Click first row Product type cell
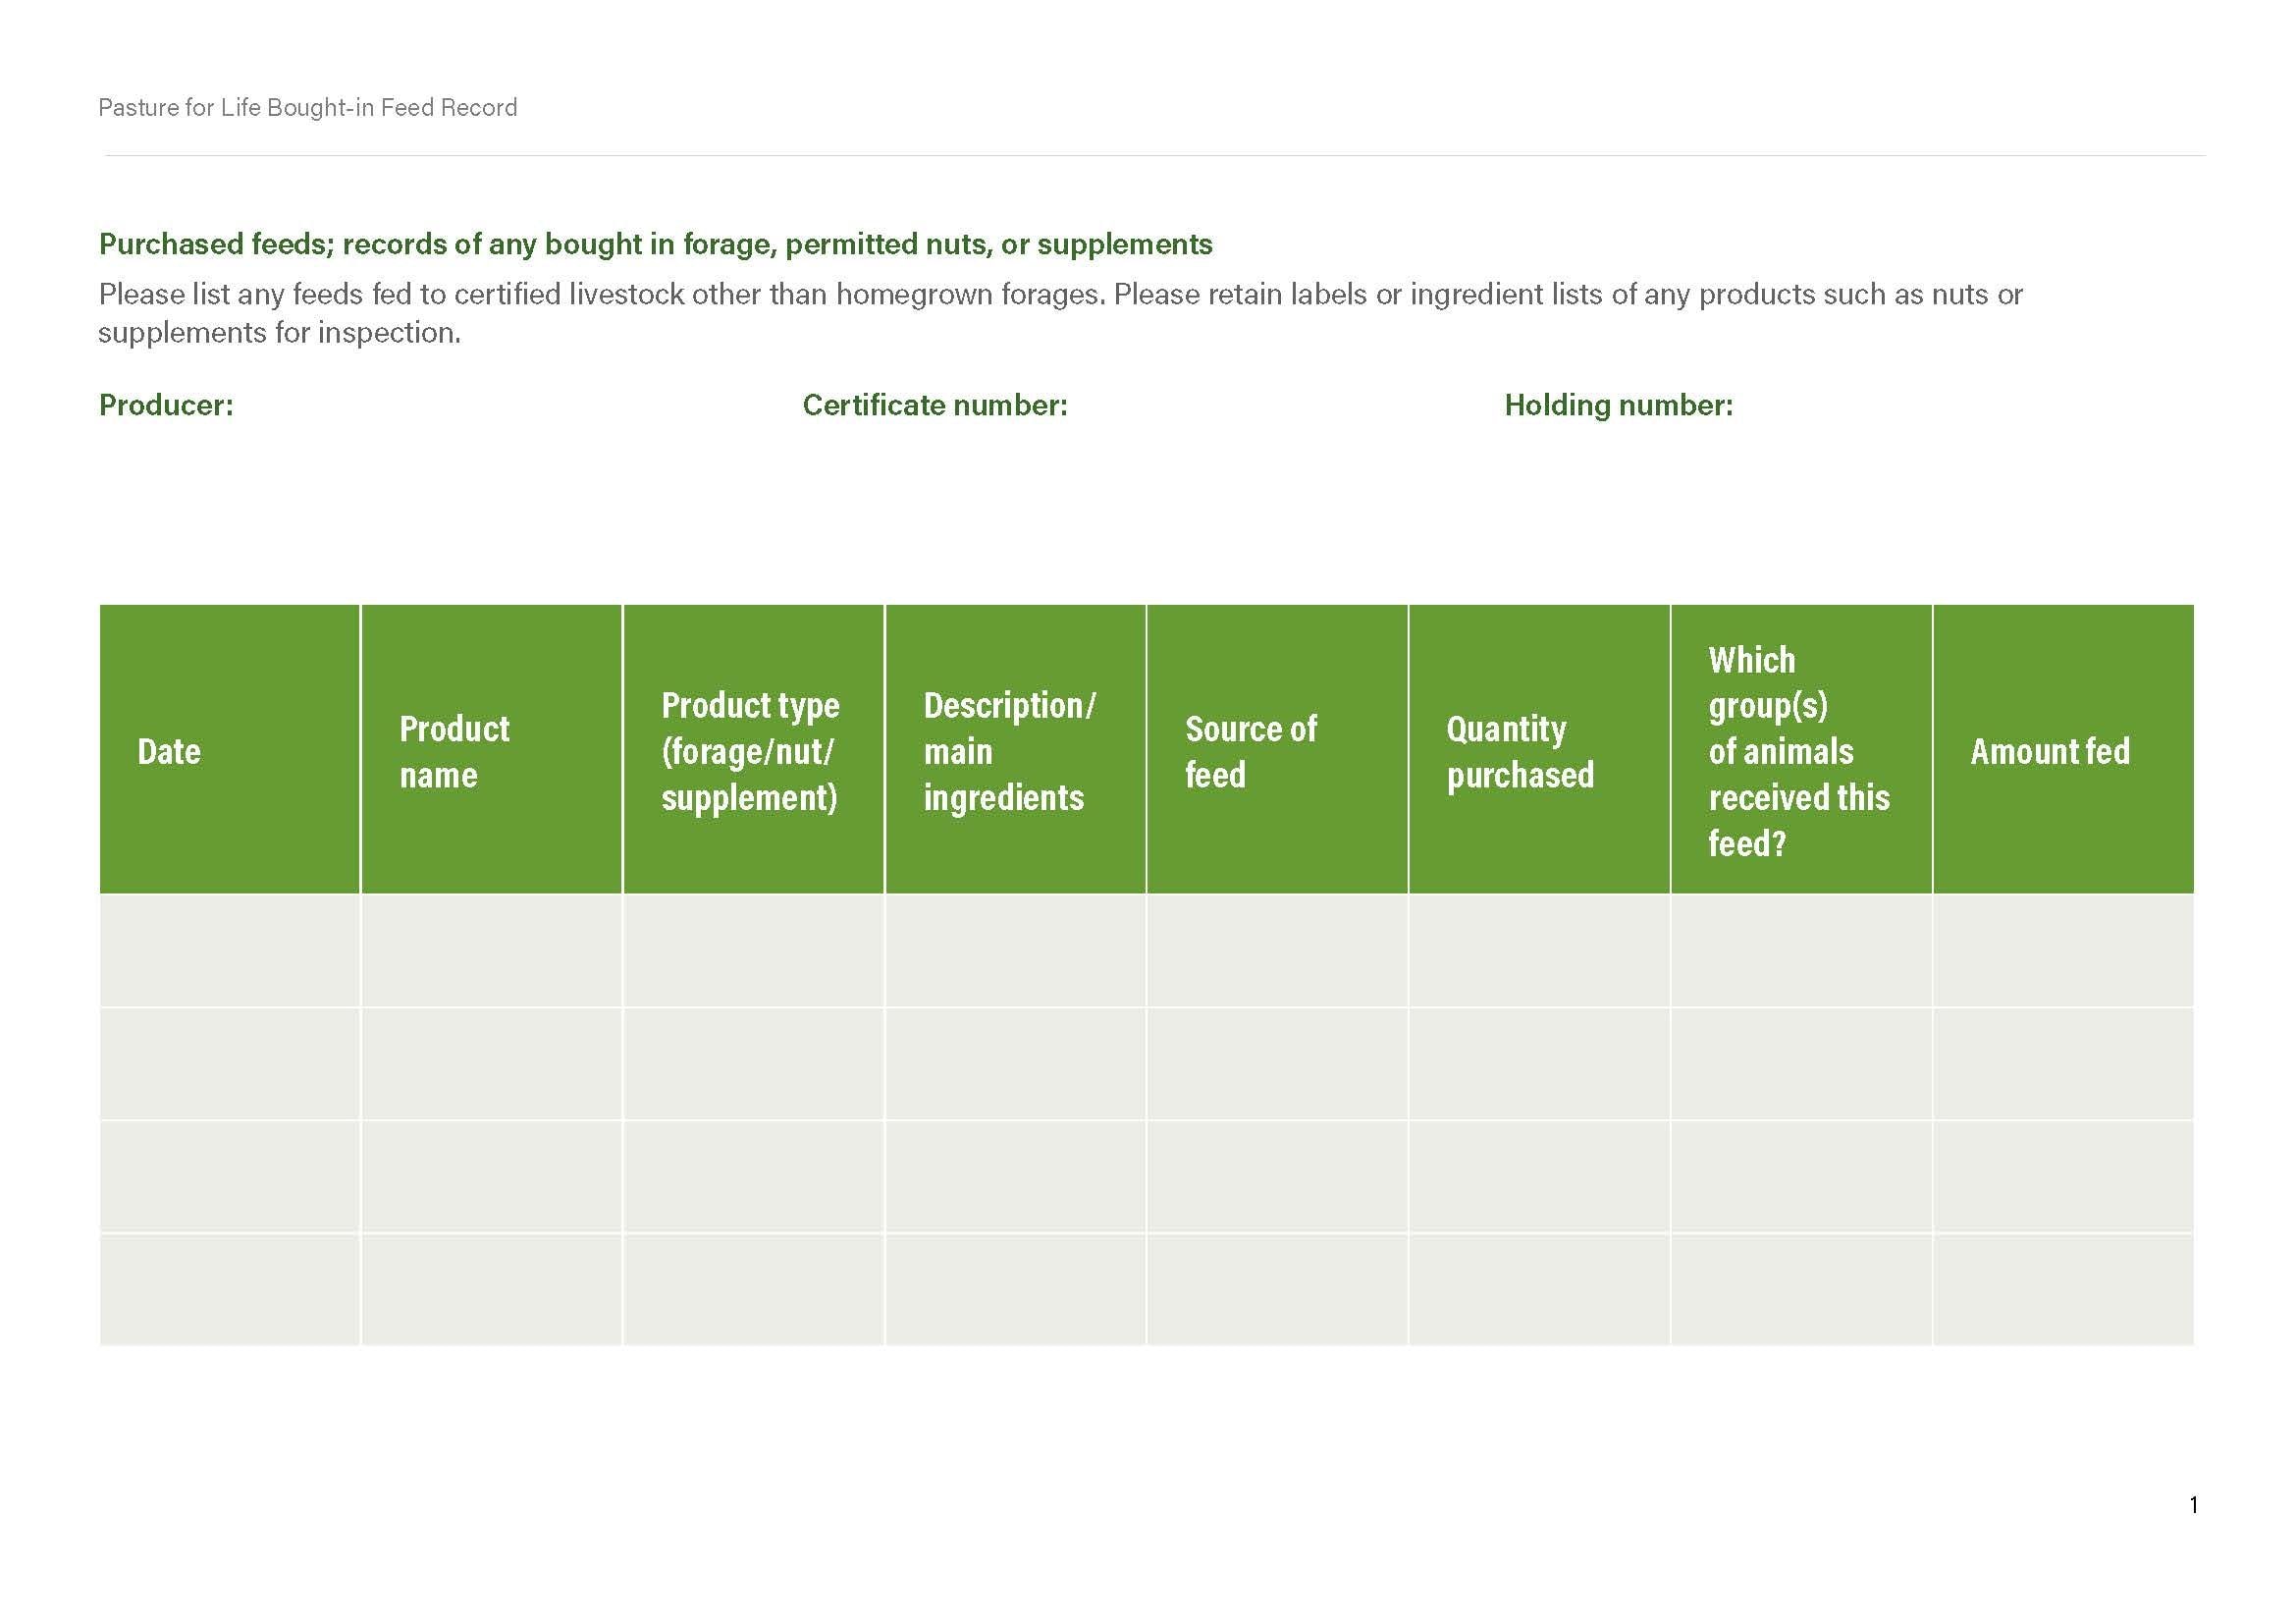The image size is (2296, 1624). [753, 950]
